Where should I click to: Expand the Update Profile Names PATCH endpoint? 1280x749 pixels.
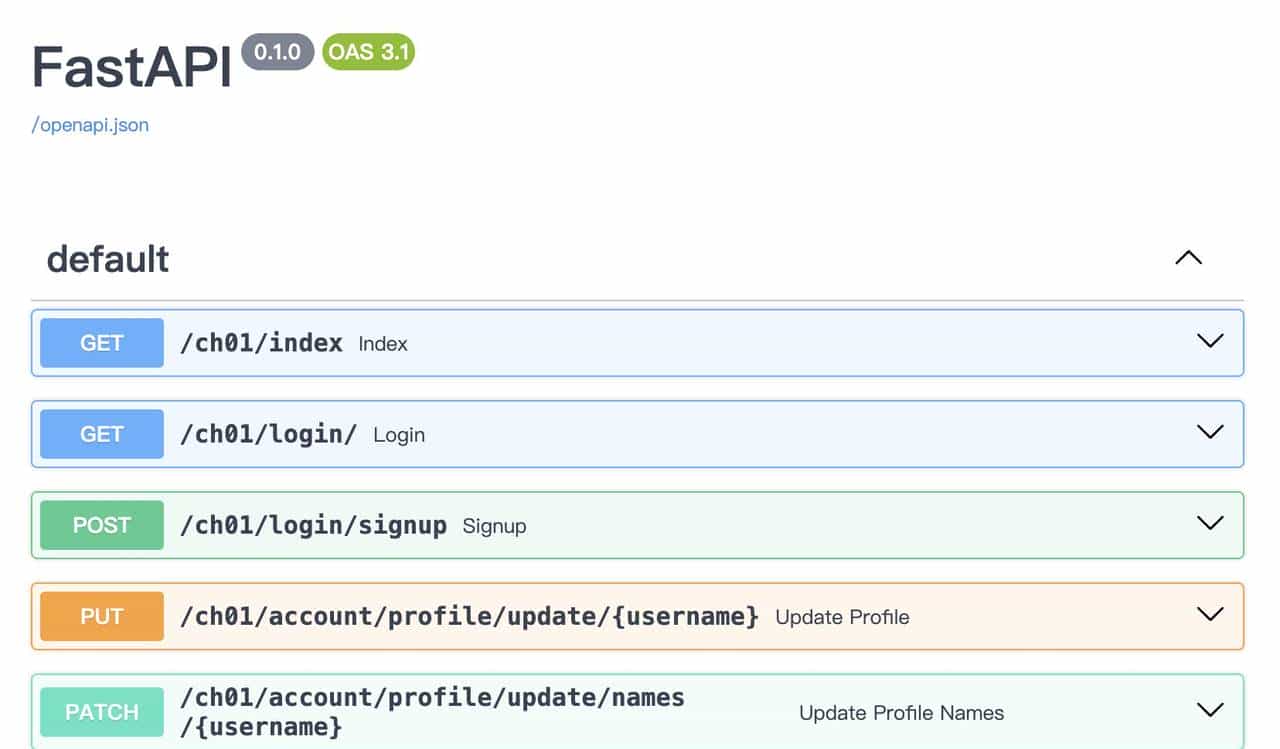tap(1210, 709)
